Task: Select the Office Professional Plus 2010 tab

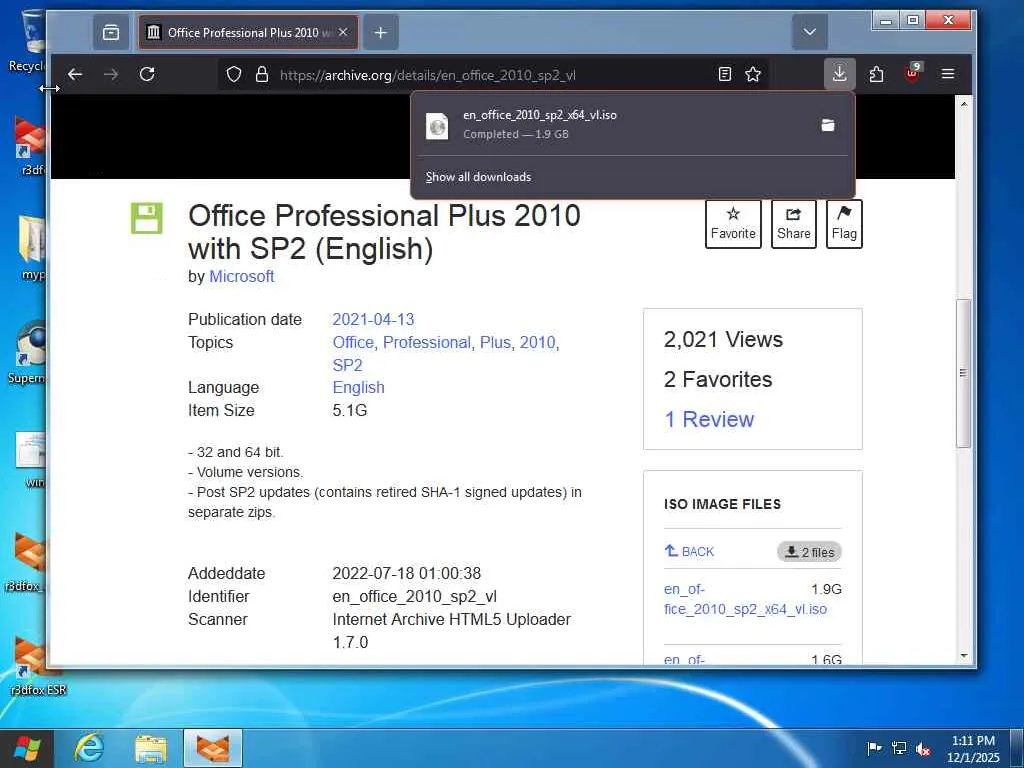Action: [248, 32]
